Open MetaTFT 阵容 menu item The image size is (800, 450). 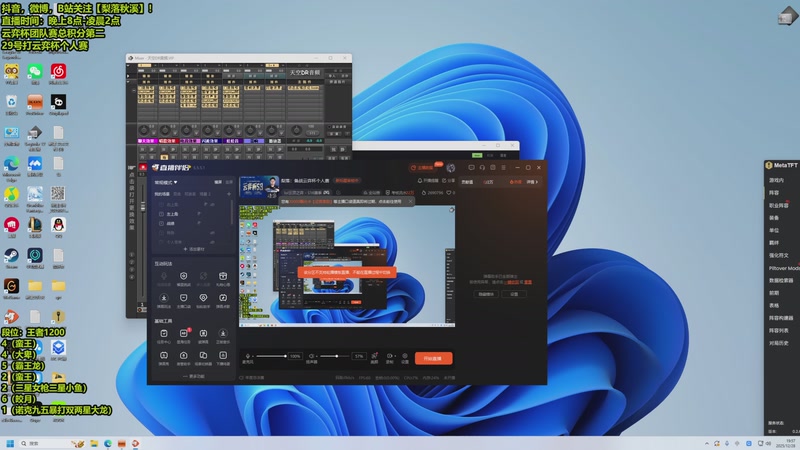pos(774,193)
